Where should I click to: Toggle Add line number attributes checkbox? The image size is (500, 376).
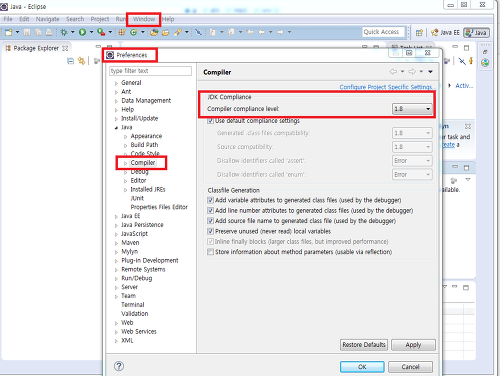(210, 211)
